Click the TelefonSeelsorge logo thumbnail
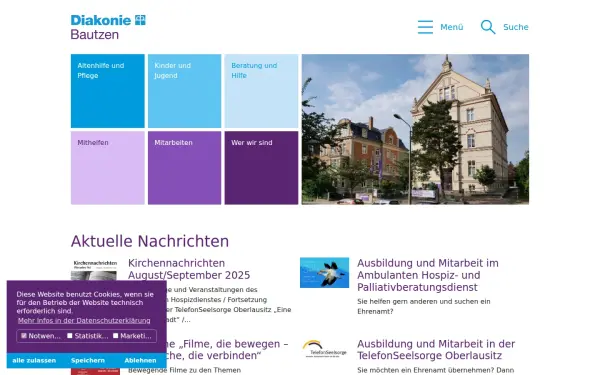Viewport: 600px width, 375px height. tap(324, 349)
